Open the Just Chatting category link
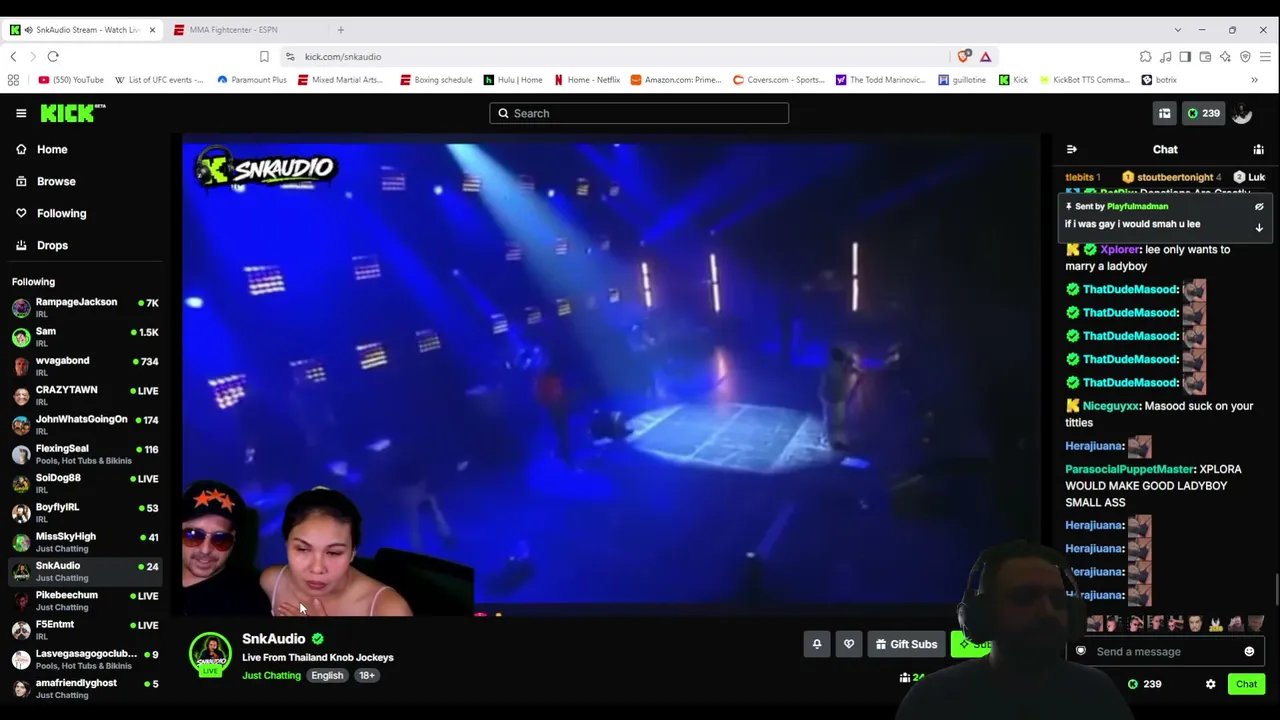This screenshot has height=720, width=1280. point(271,675)
